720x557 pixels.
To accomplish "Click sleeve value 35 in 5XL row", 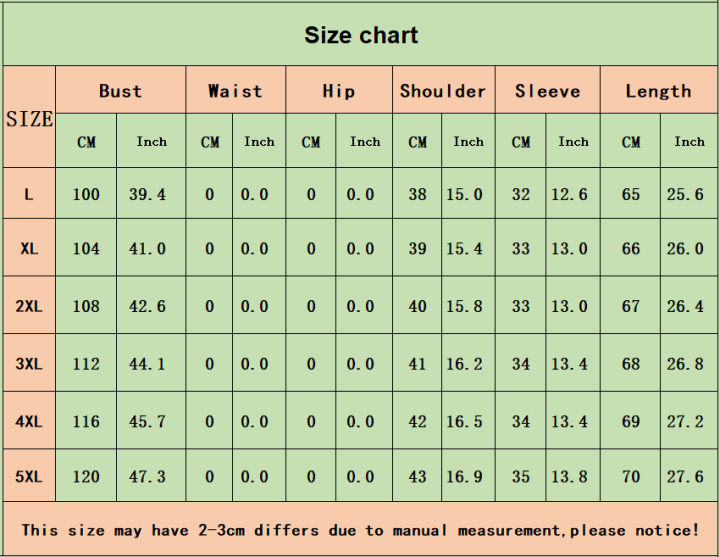I will tap(521, 476).
